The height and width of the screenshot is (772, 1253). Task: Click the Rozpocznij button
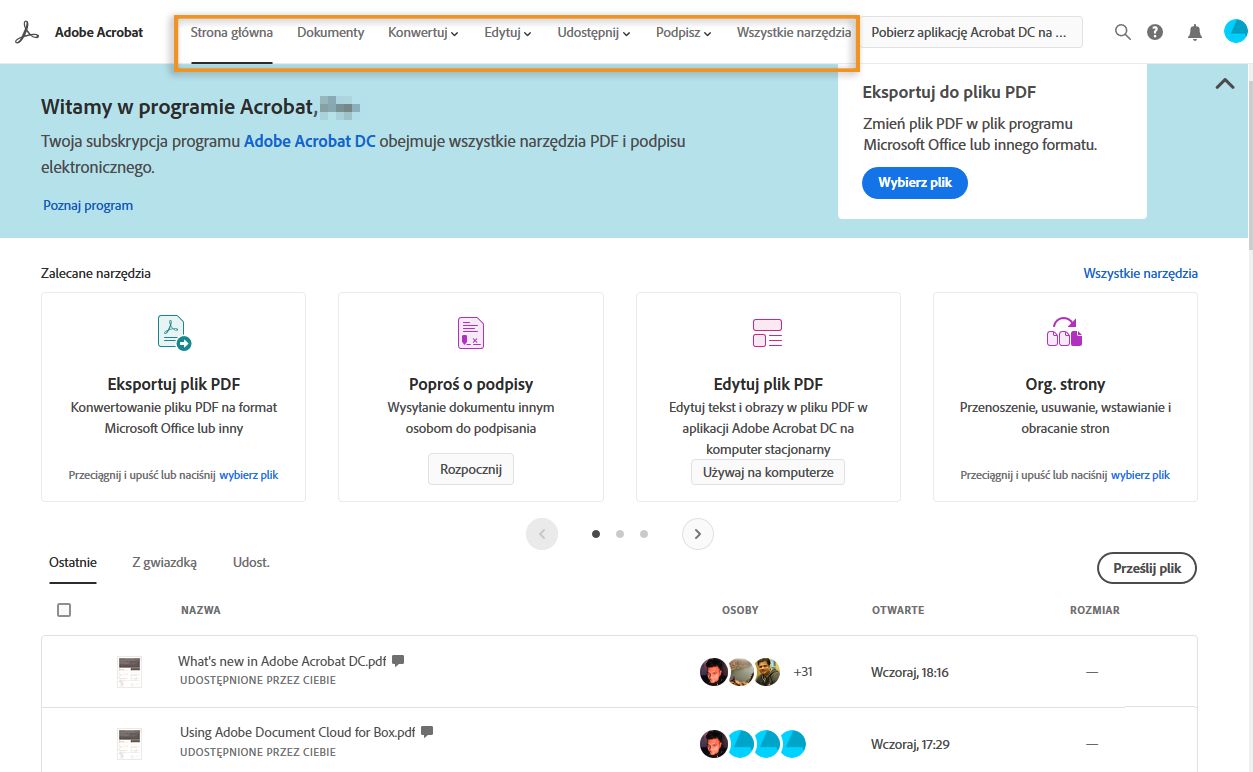pos(471,469)
